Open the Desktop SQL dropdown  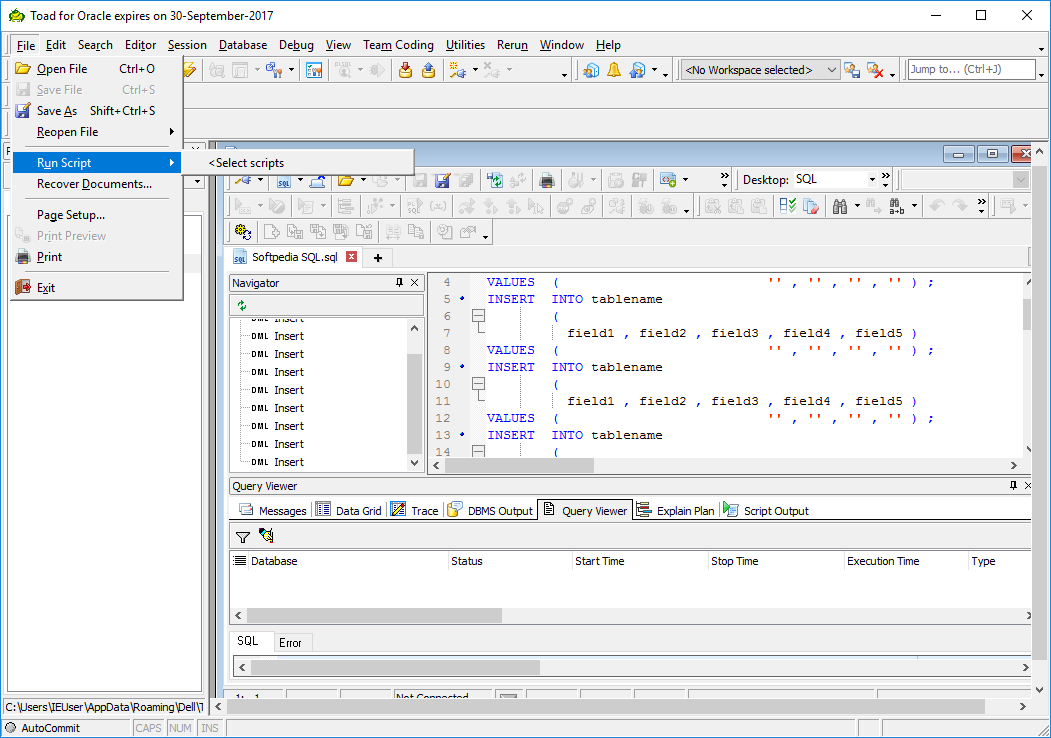tap(872, 180)
